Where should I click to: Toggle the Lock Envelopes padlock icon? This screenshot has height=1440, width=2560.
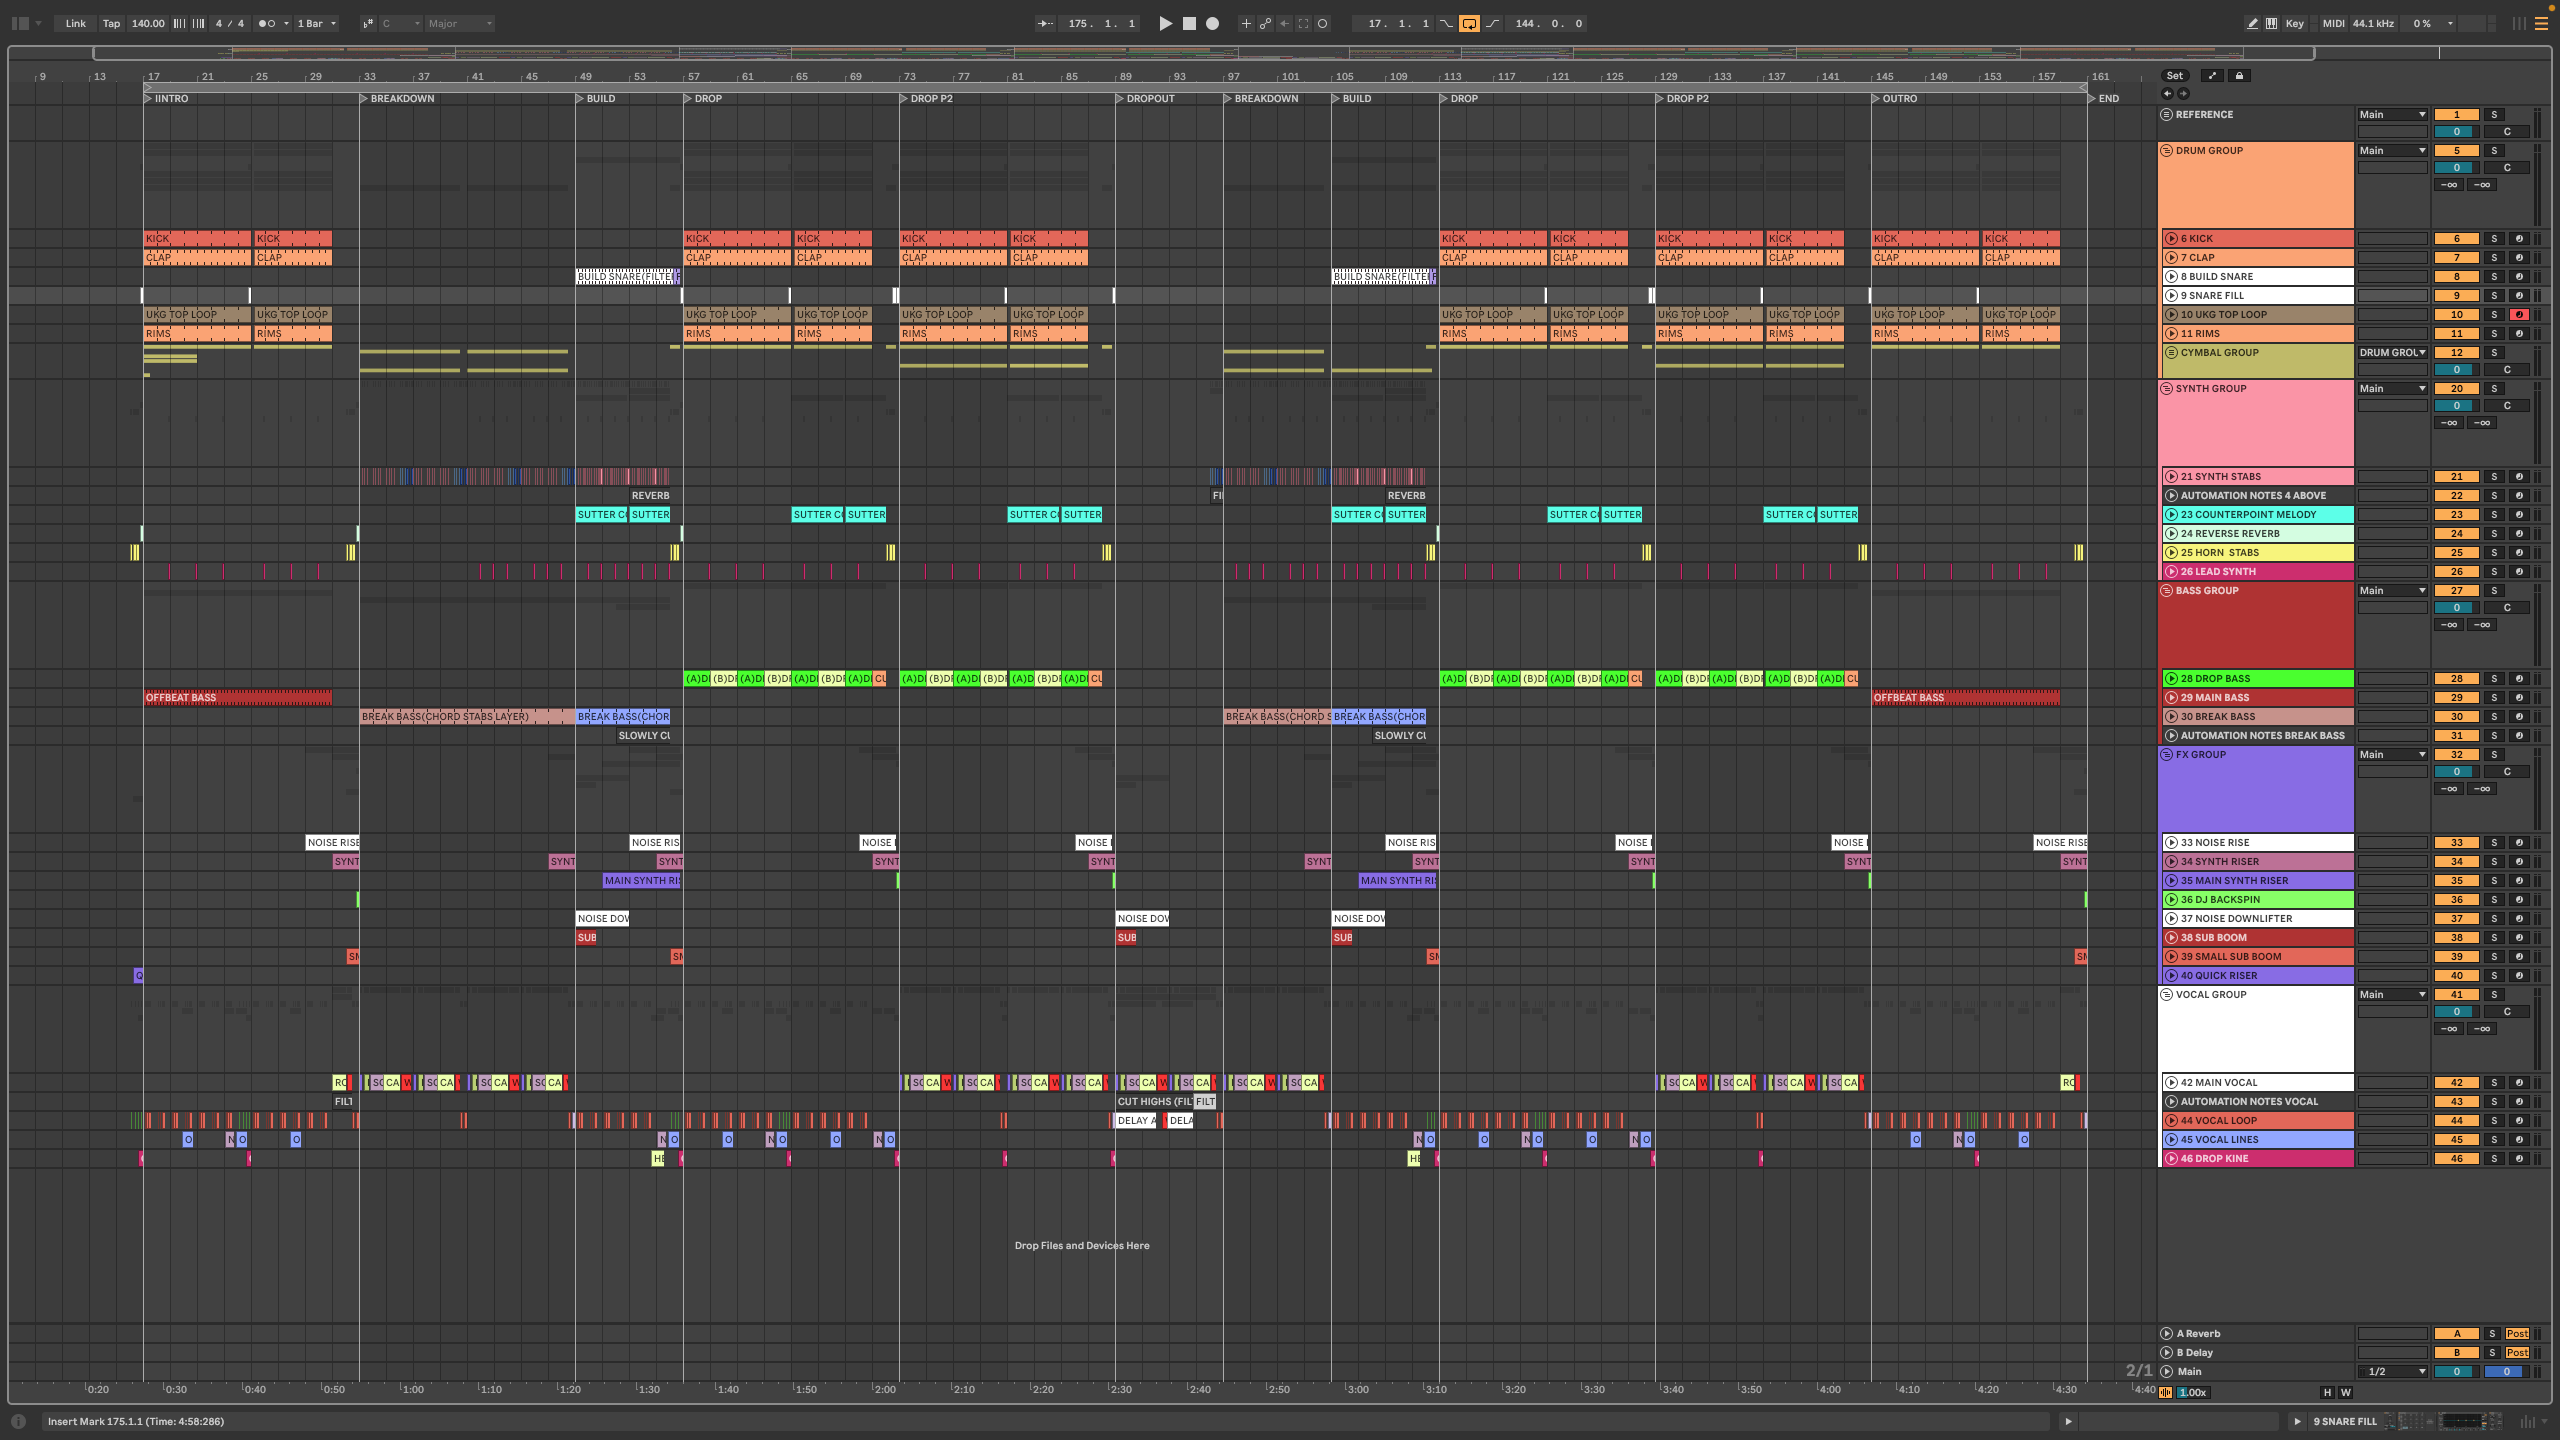coord(2239,76)
